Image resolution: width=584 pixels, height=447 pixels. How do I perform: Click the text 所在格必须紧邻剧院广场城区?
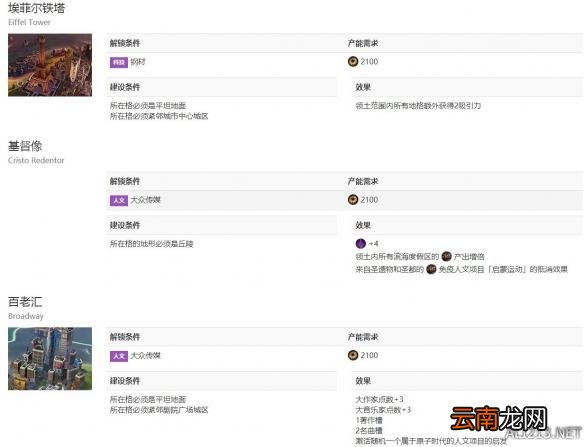[159, 410]
